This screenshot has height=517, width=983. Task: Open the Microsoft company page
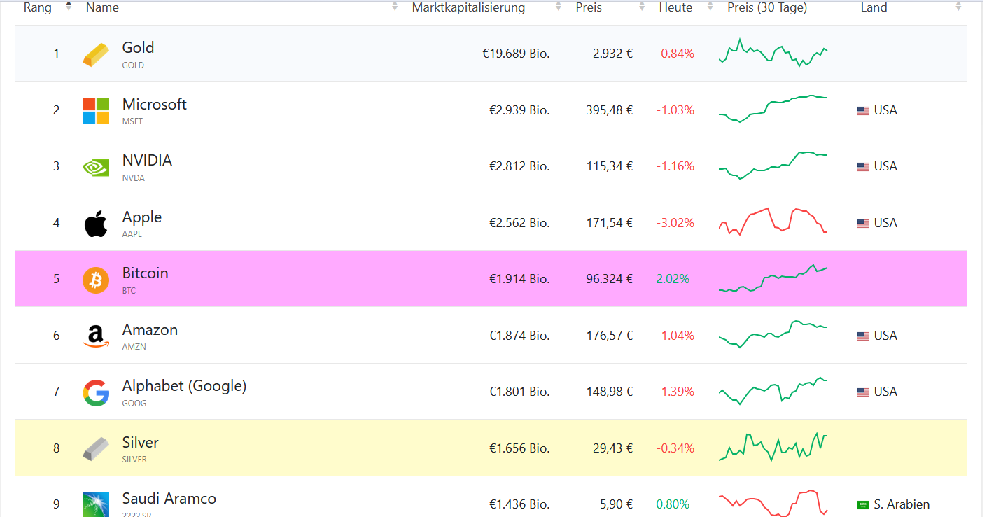[x=154, y=104]
